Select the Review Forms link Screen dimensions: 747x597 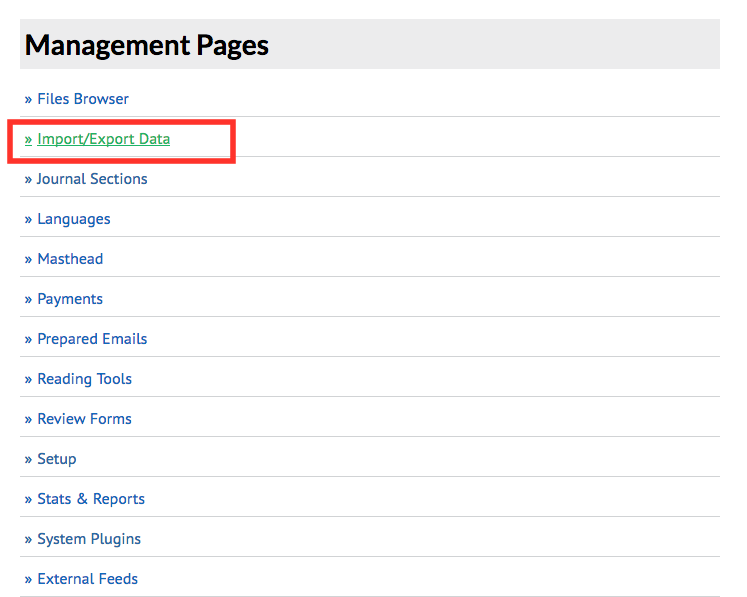[x=84, y=419]
